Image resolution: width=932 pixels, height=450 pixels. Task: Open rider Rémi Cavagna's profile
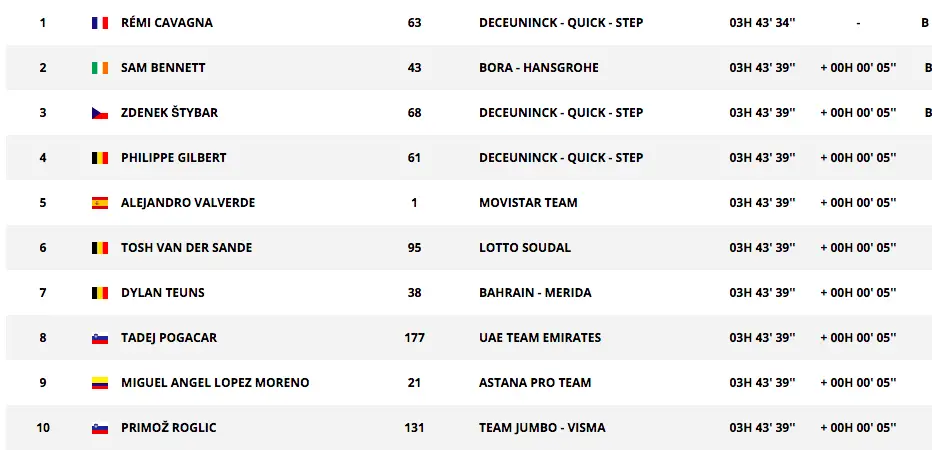(166, 23)
